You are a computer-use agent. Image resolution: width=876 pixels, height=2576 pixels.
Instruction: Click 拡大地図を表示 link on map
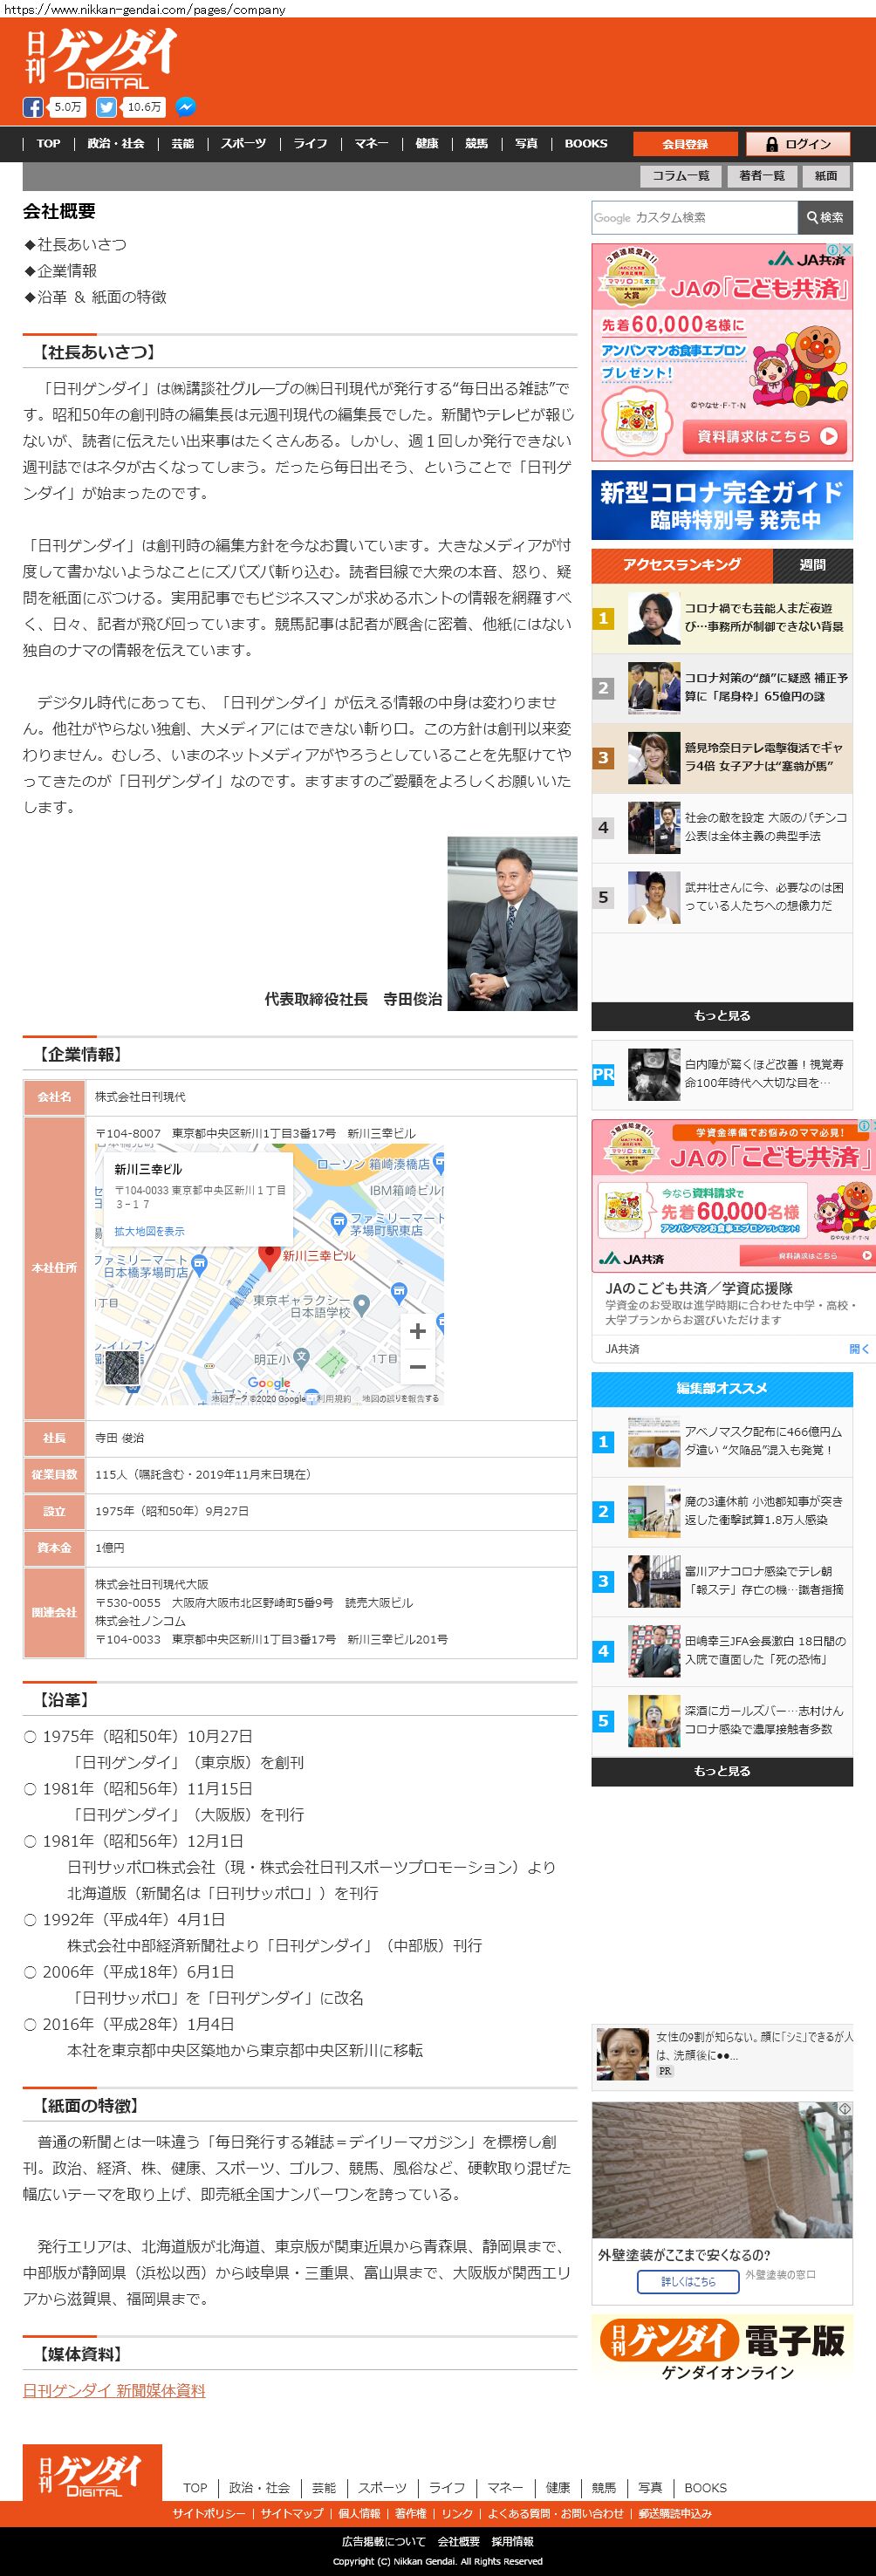pos(150,1231)
